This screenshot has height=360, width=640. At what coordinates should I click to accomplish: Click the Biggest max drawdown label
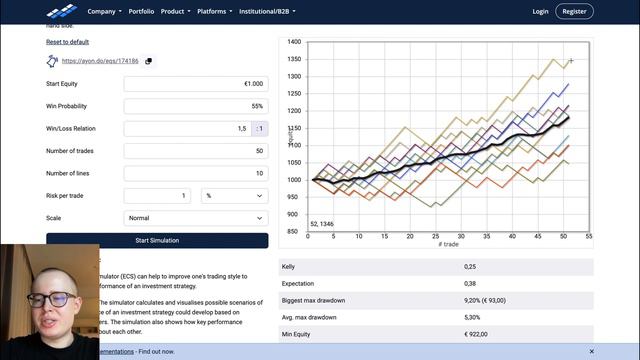click(313, 300)
